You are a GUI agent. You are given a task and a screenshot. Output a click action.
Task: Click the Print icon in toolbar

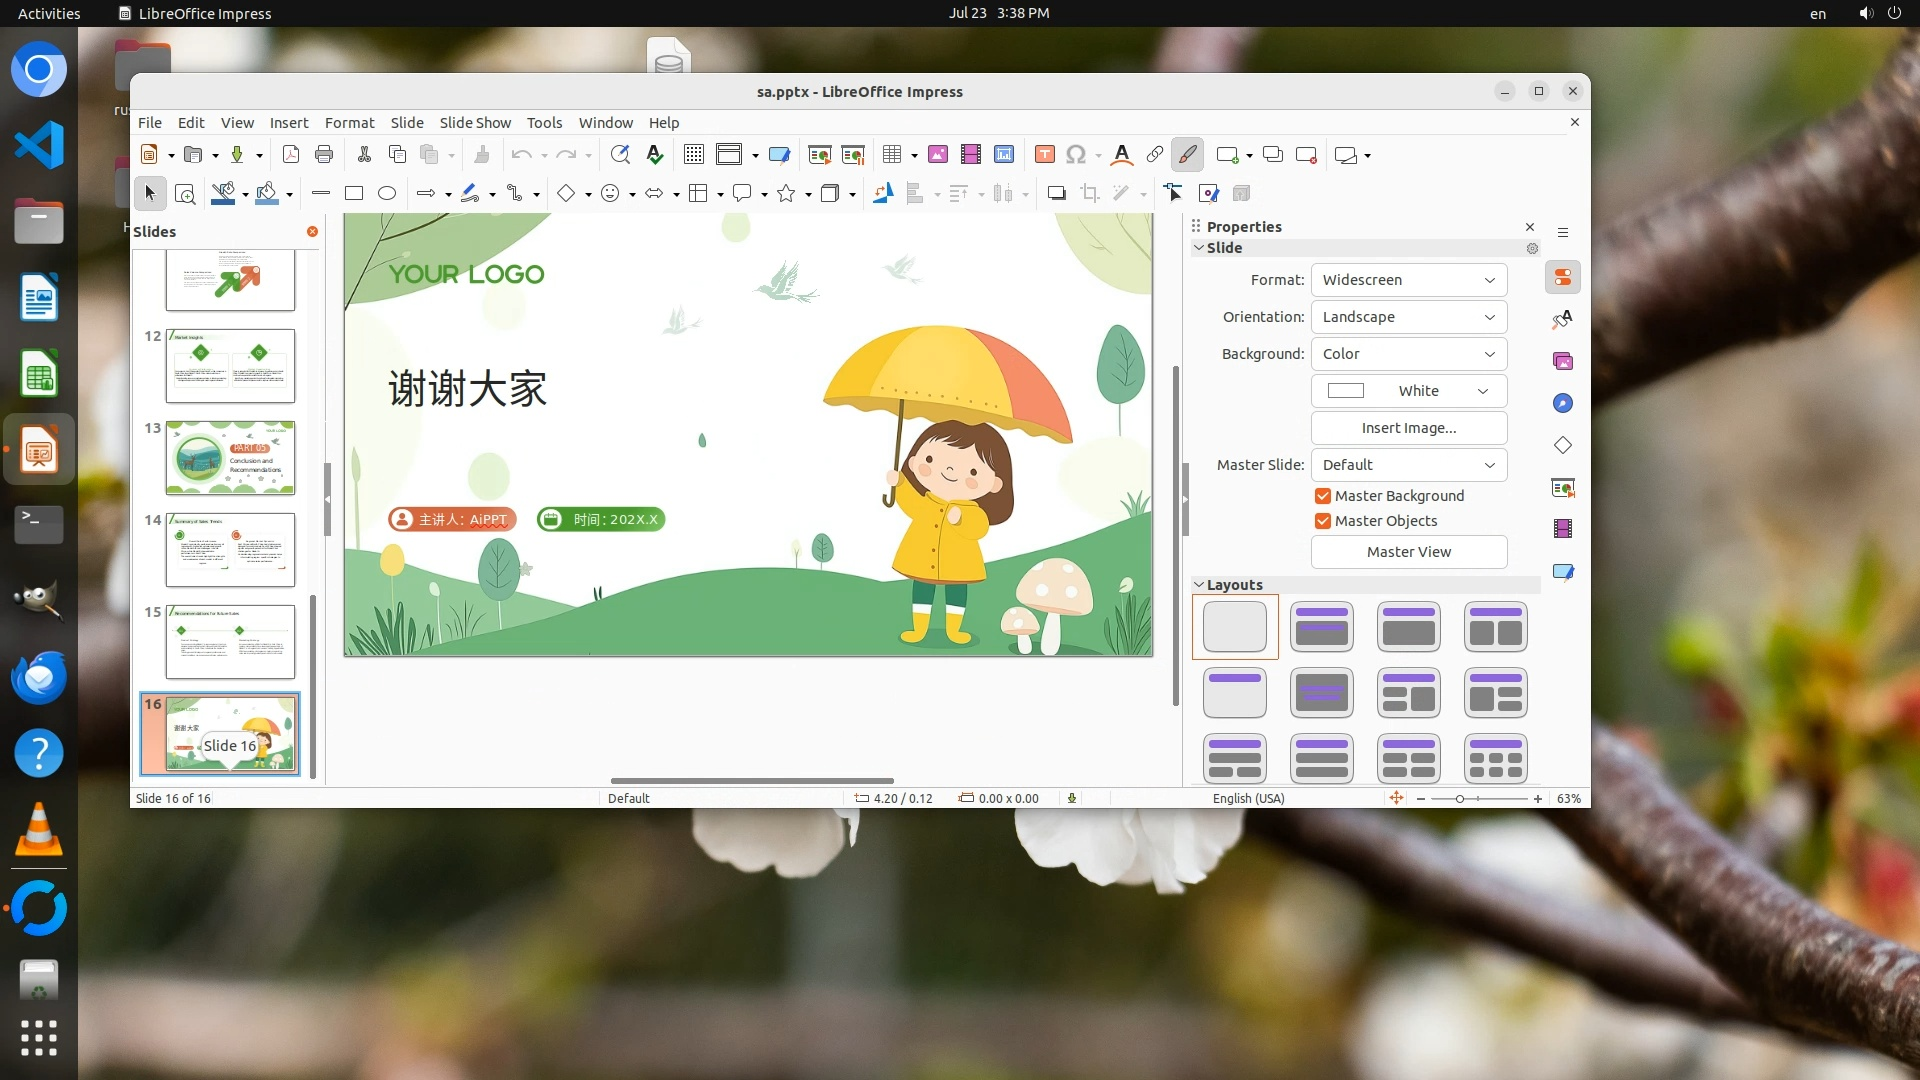323,154
